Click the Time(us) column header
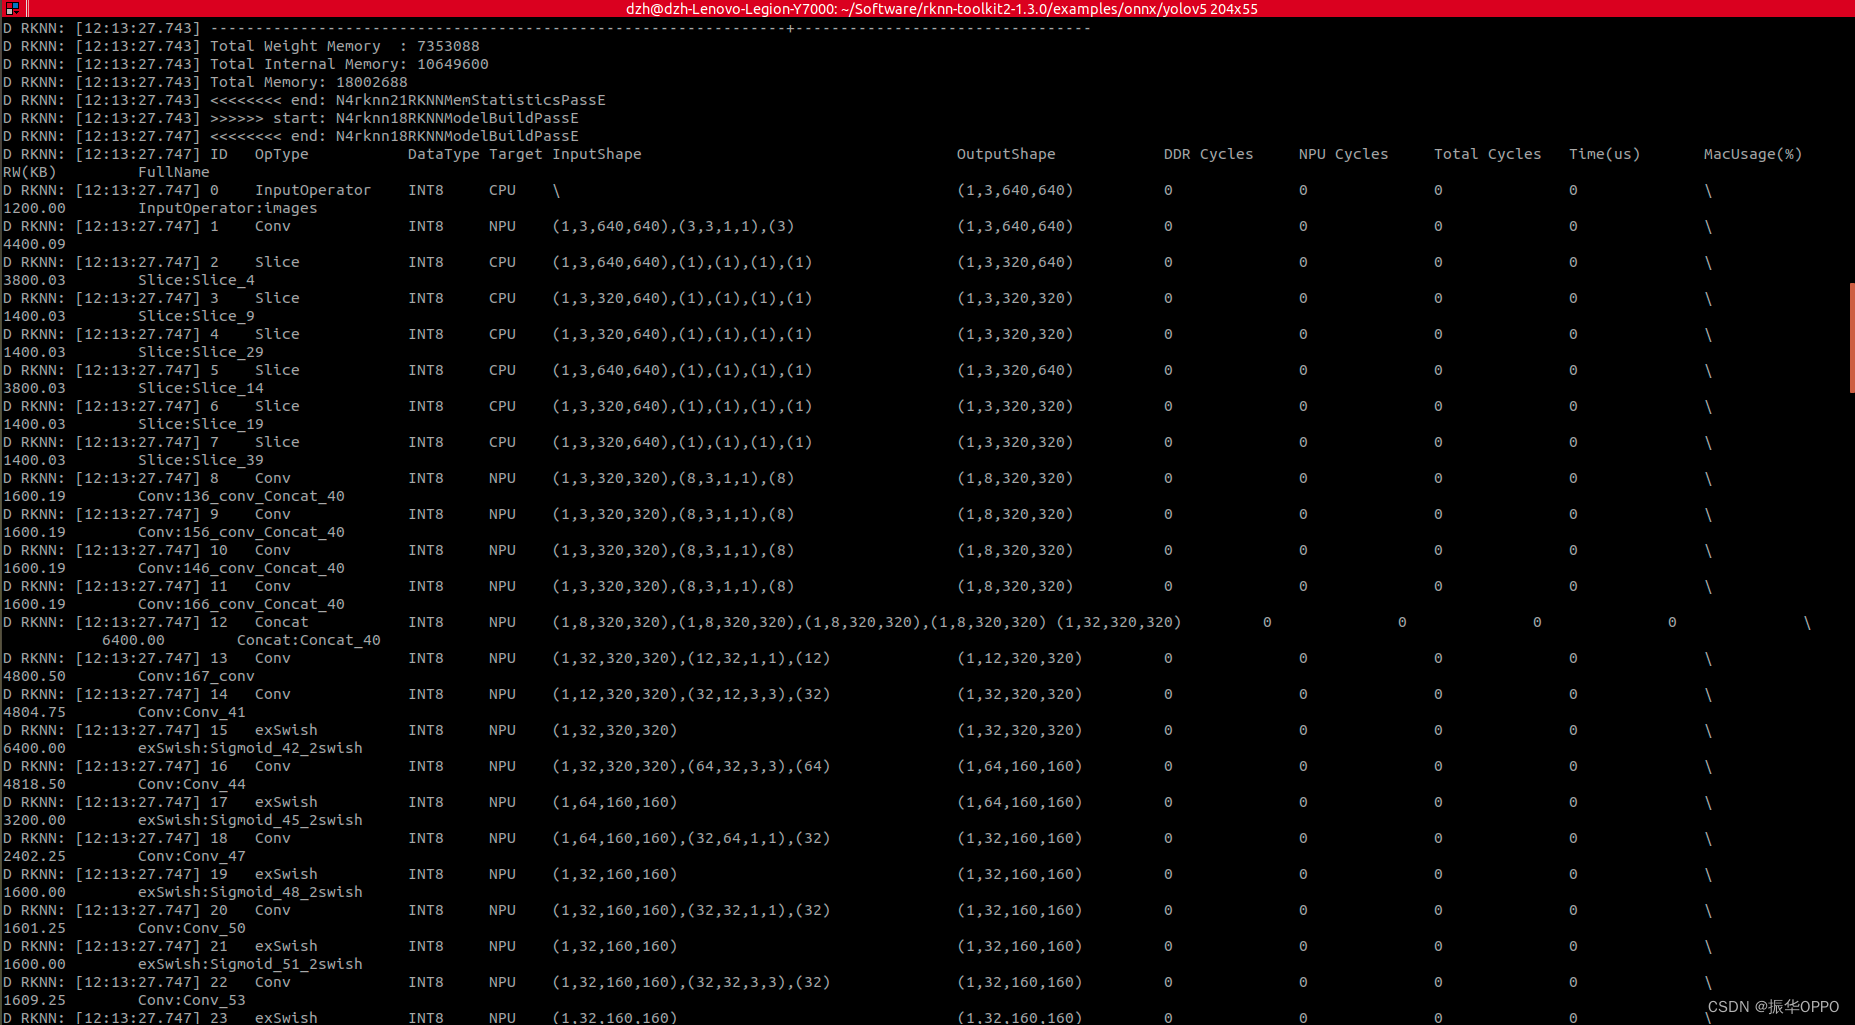The width and height of the screenshot is (1855, 1025). pos(1604,154)
